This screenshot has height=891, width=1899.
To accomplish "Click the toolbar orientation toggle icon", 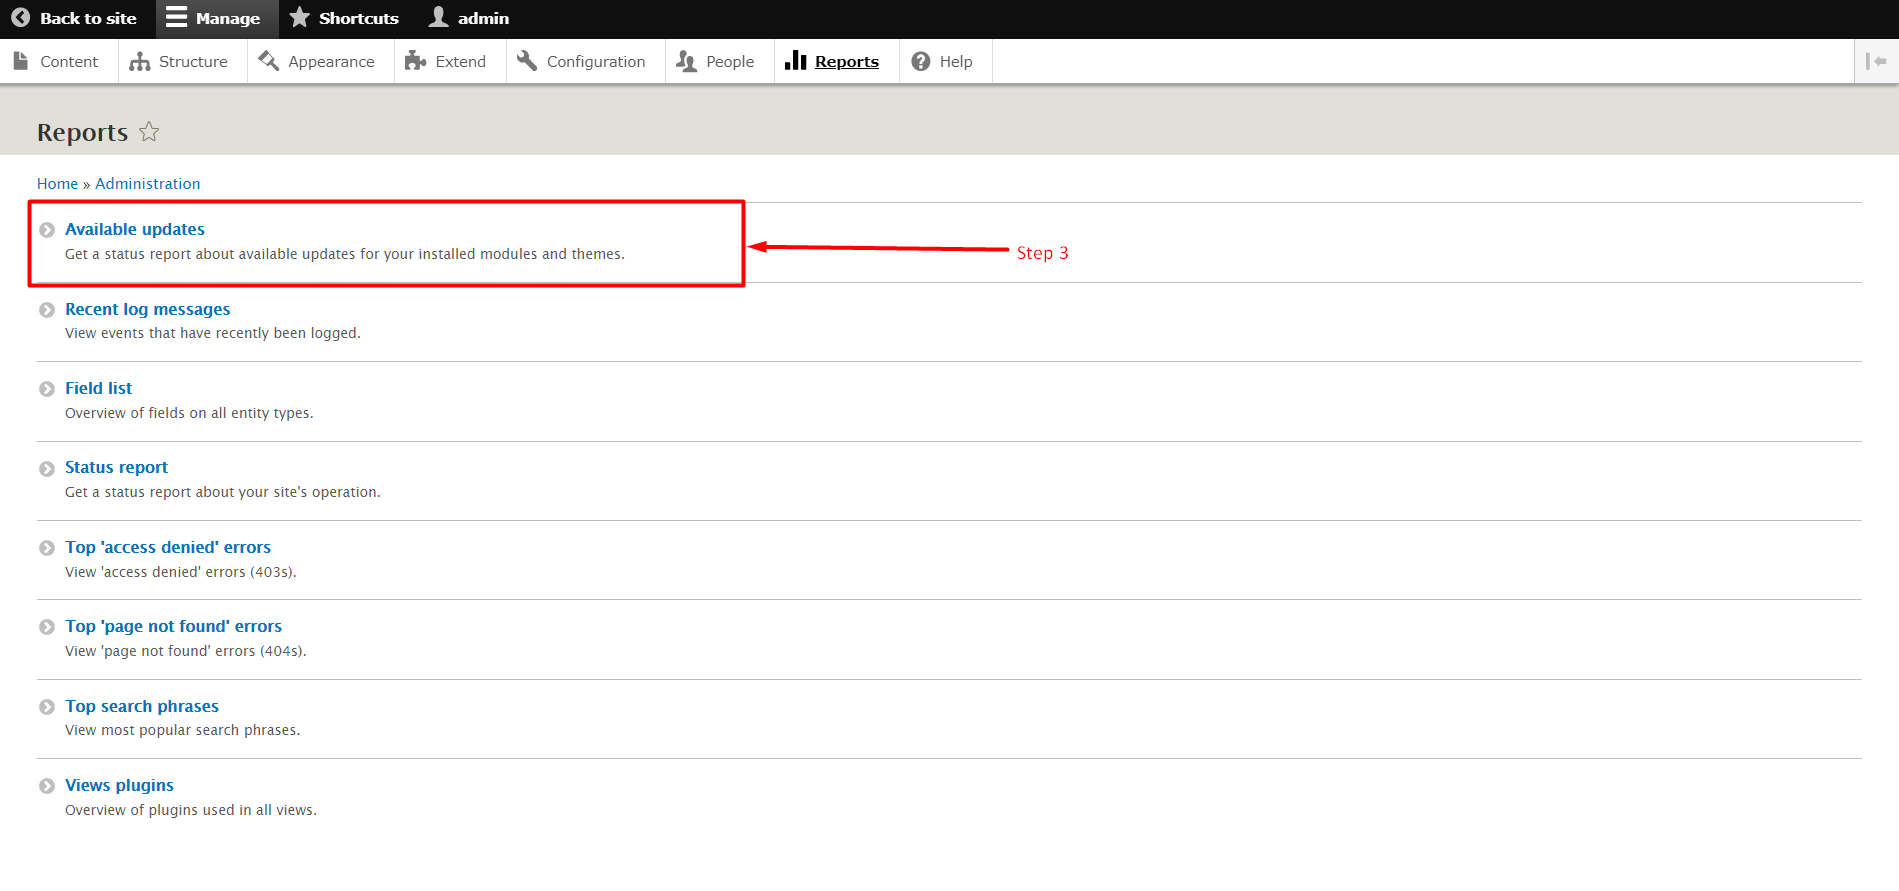I will pyautogui.click(x=1876, y=61).
